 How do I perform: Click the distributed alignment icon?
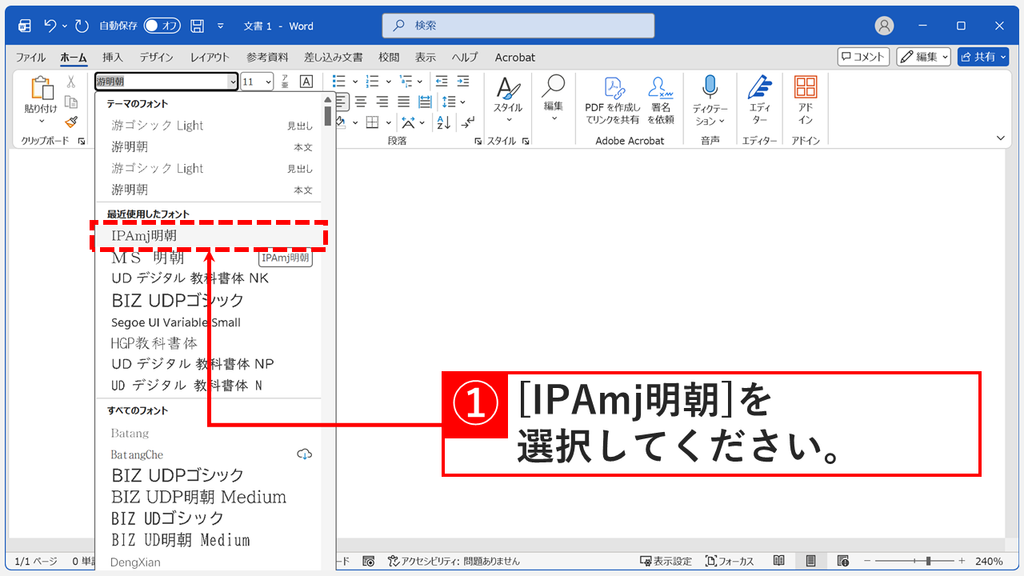click(425, 102)
